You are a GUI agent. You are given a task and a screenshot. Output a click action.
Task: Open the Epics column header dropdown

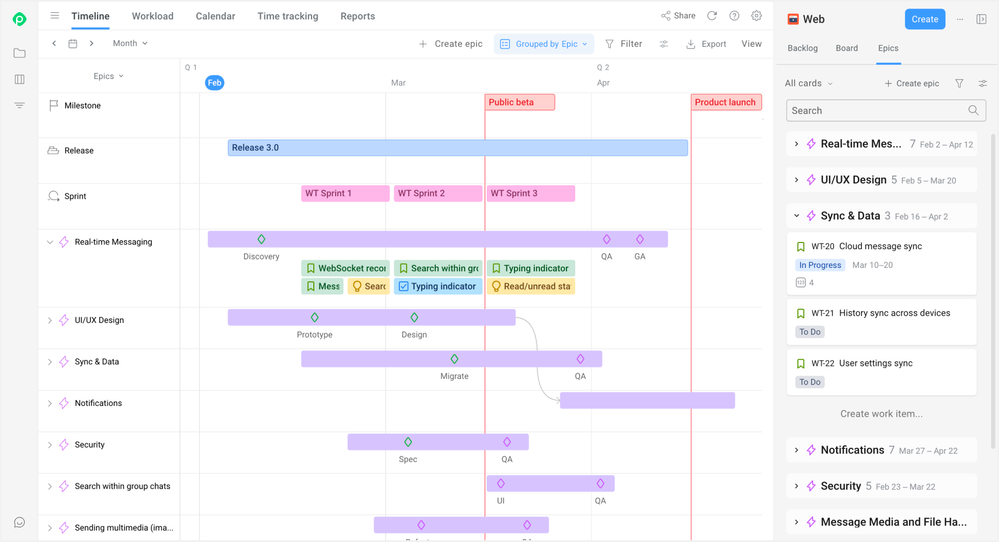pyautogui.click(x=108, y=76)
